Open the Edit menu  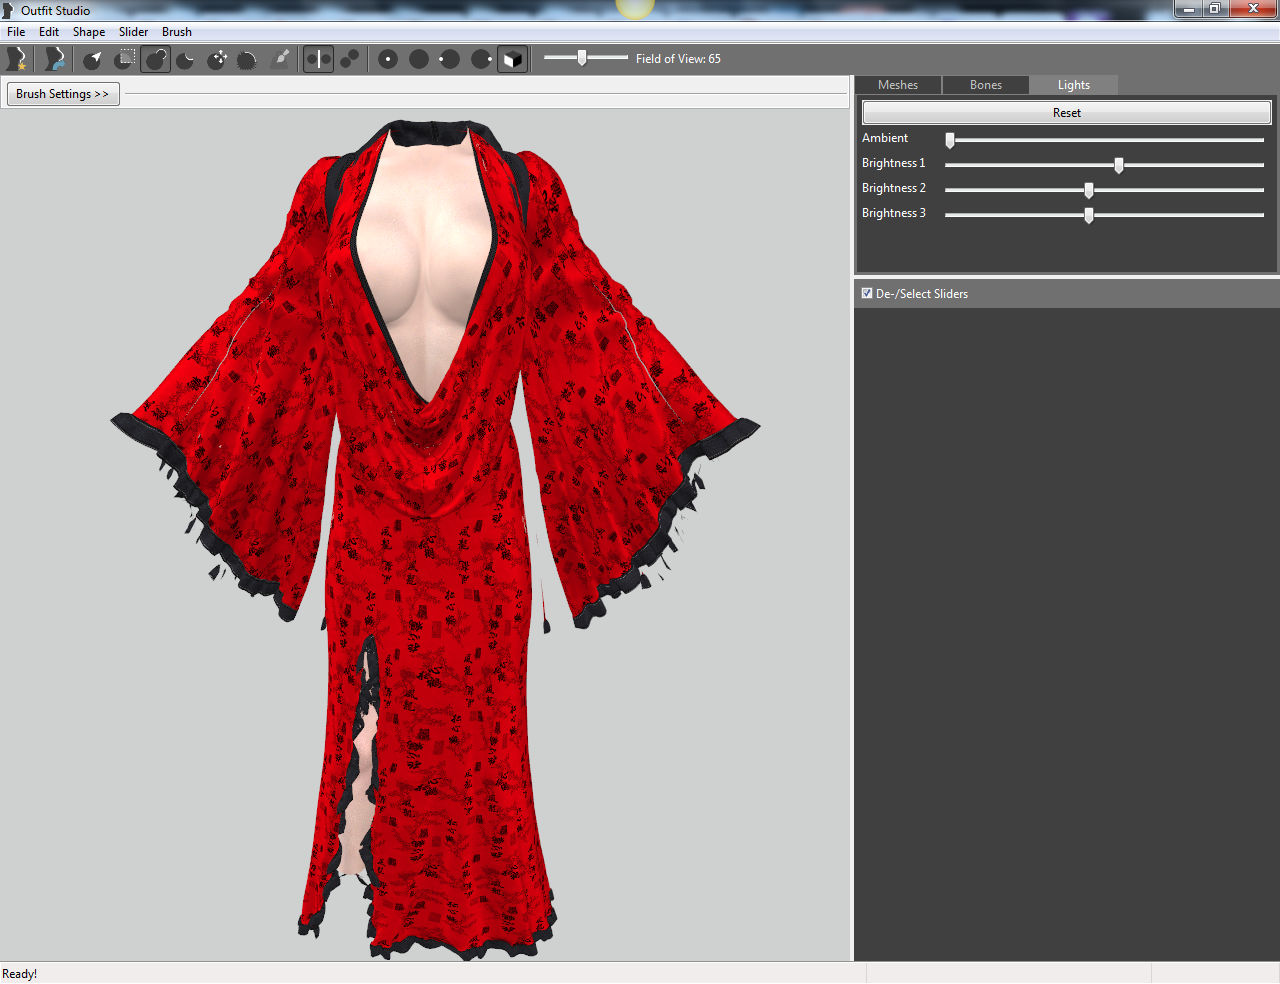[49, 32]
